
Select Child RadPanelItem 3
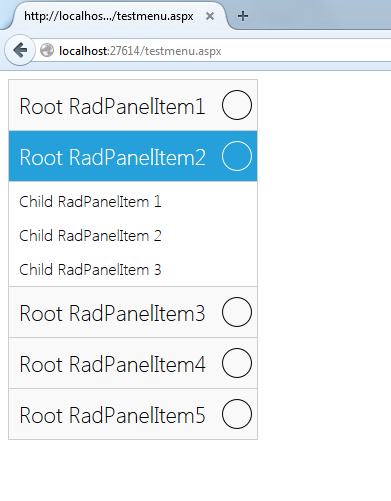click(x=90, y=270)
